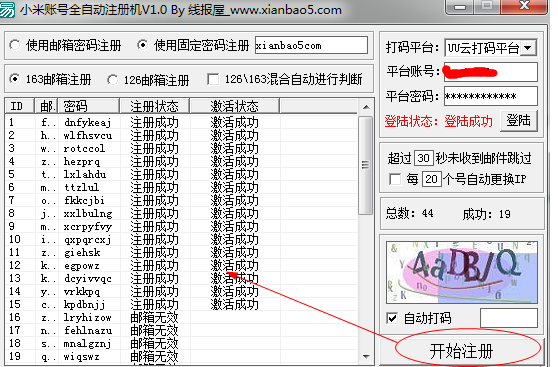The image size is (558, 367).
Task: Close the registration tool window
Action: 524,6
